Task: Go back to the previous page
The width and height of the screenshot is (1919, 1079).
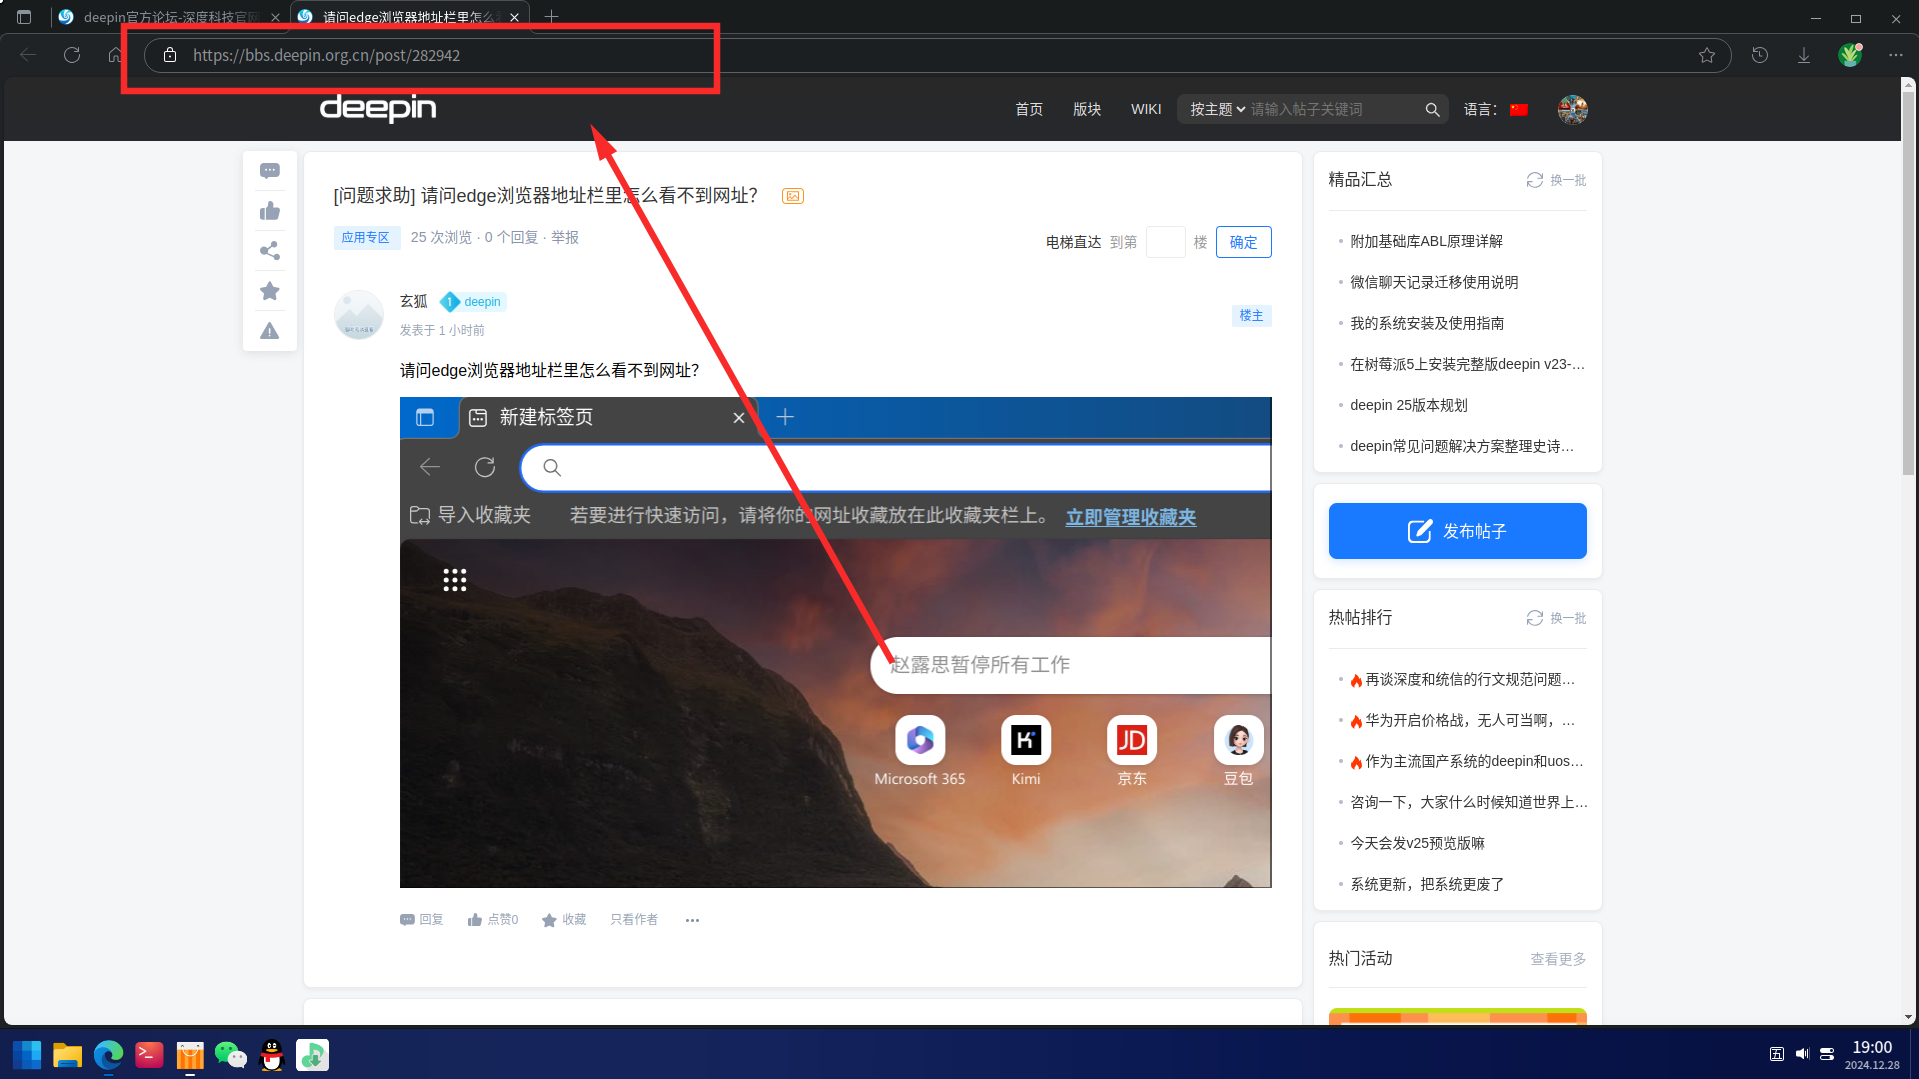Action: (28, 55)
